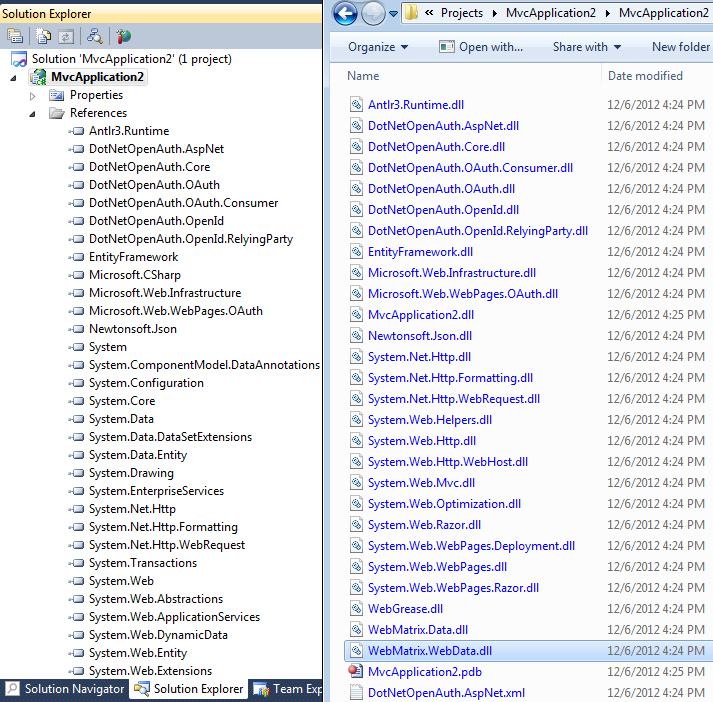Viewport: 713px width, 702px height.
Task: Click the Refresh toolbar icon in Solution Explorer
Action: tap(66, 37)
